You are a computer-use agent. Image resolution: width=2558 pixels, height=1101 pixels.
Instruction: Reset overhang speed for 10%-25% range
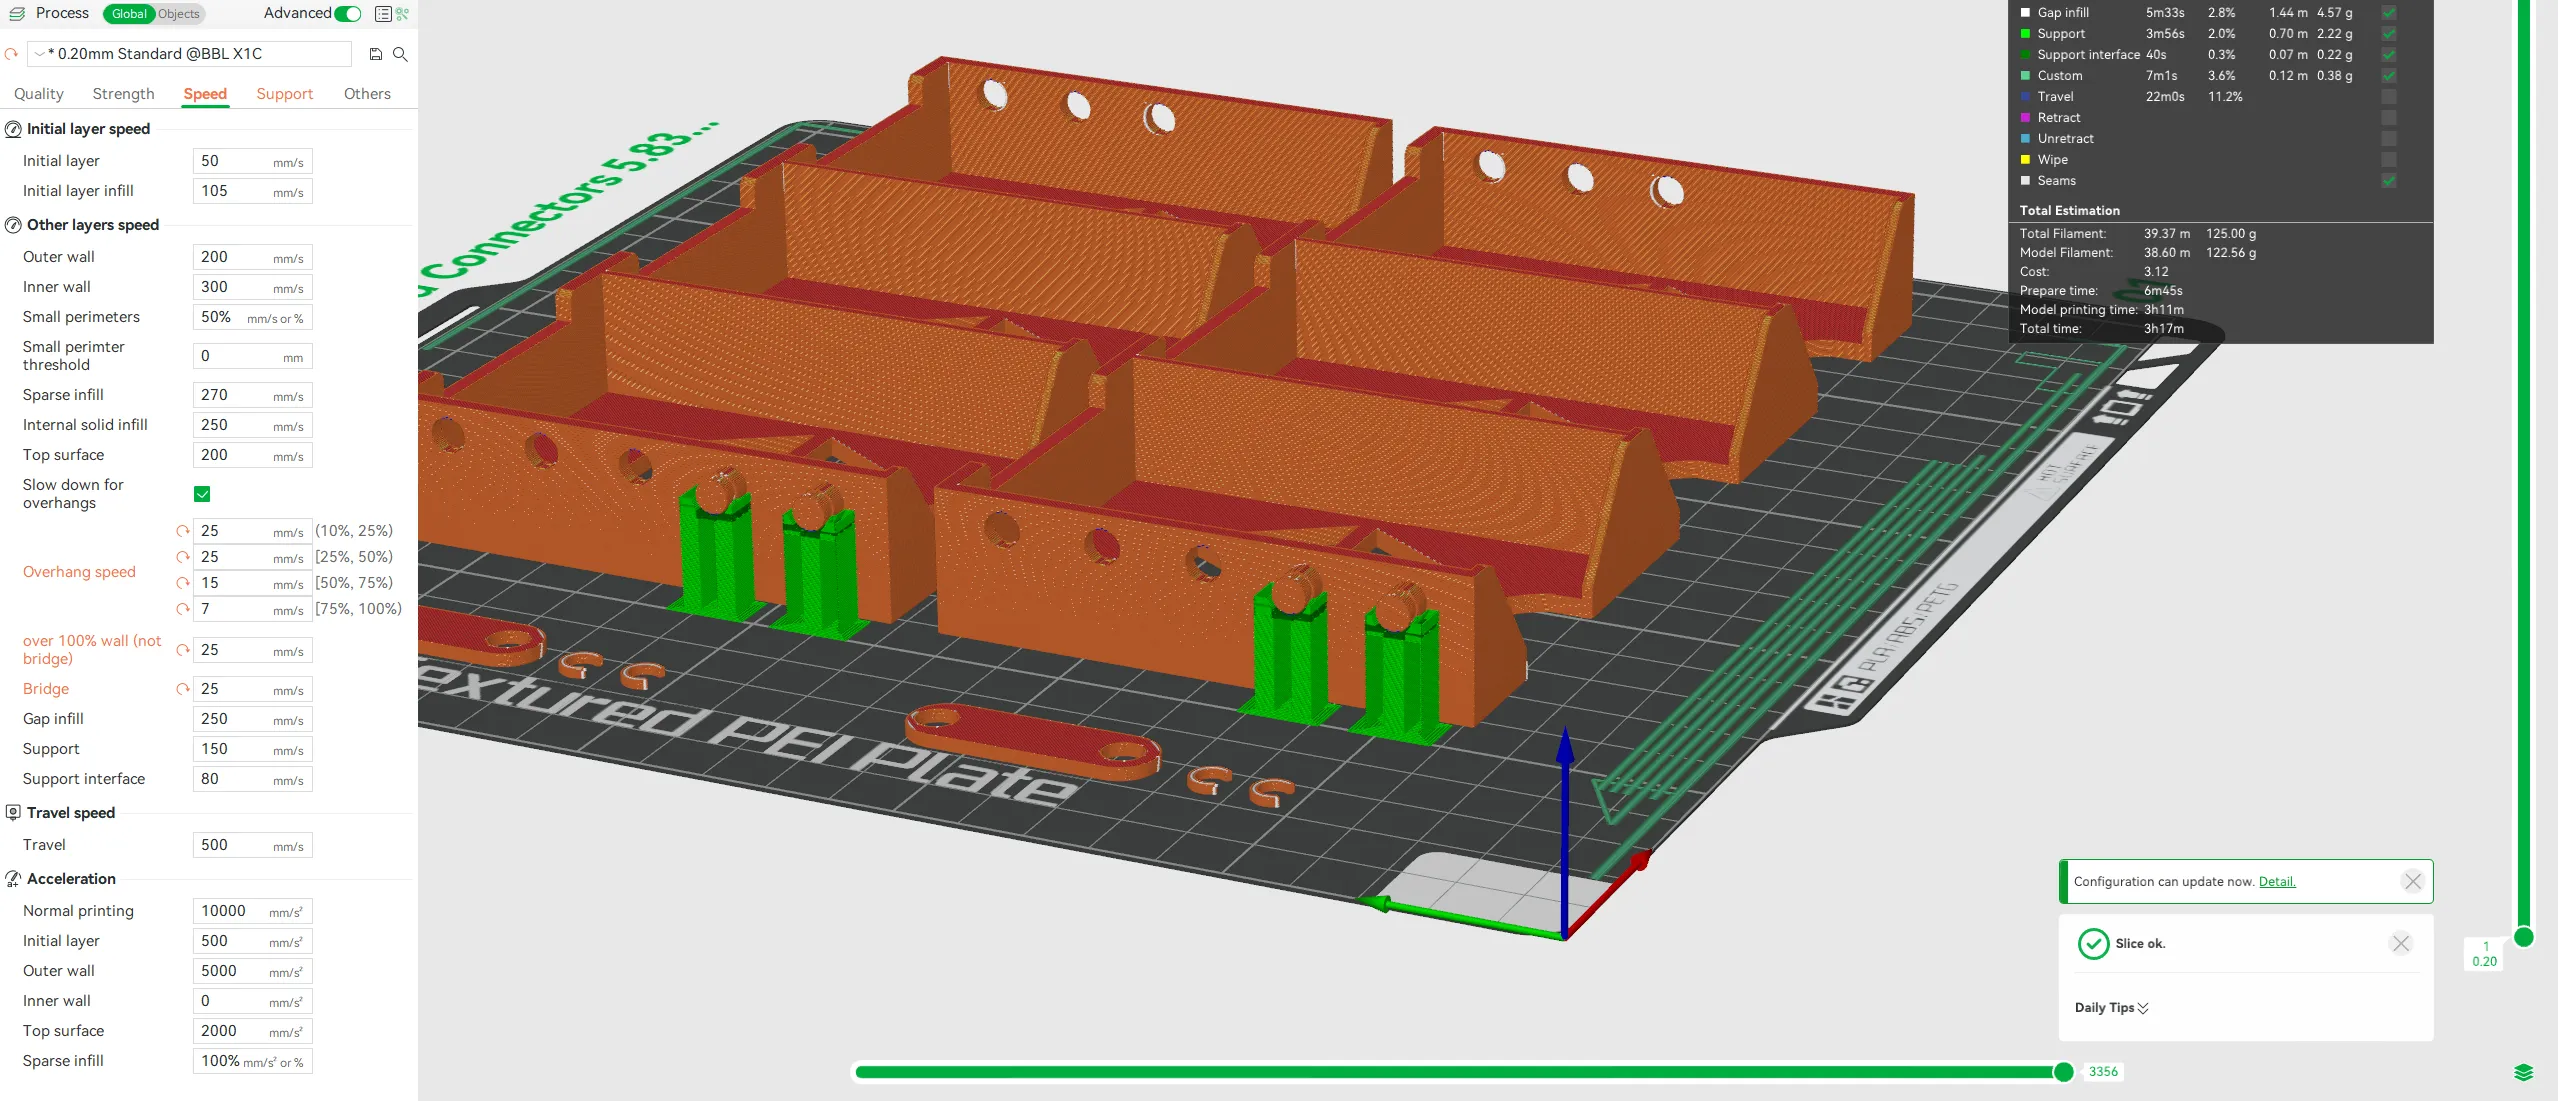tap(183, 531)
